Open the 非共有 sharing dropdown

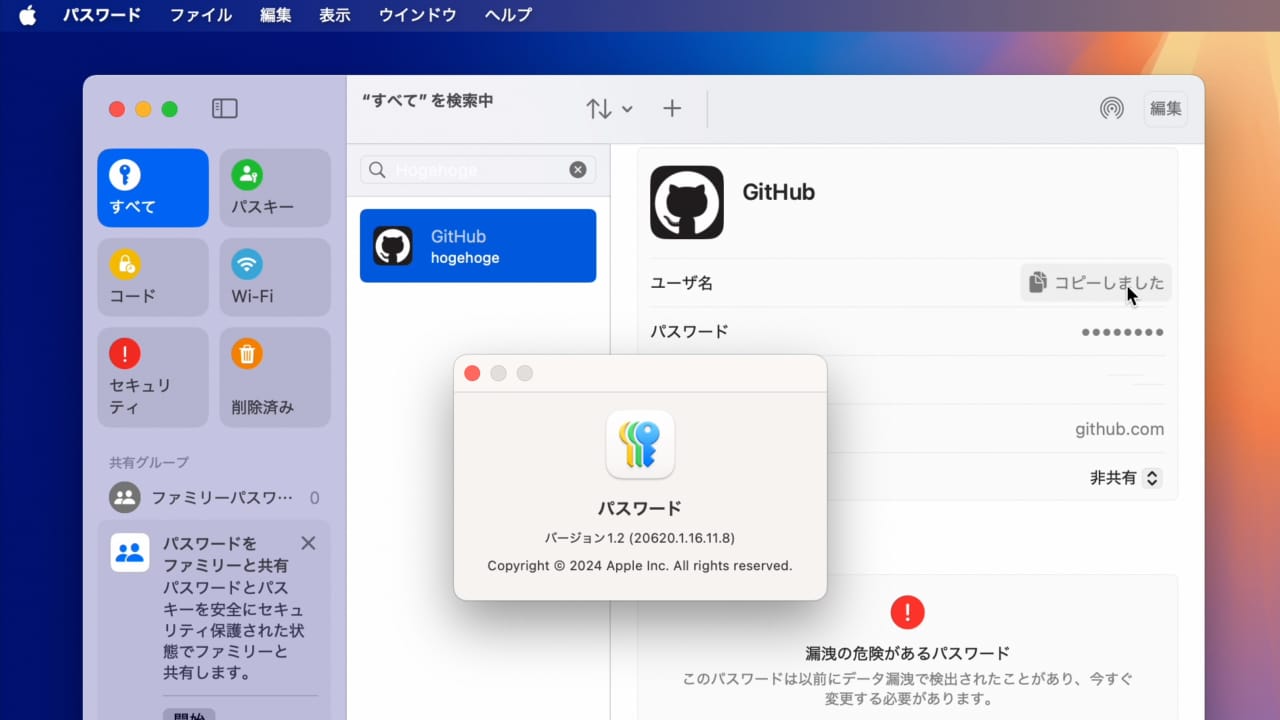pos(1125,478)
